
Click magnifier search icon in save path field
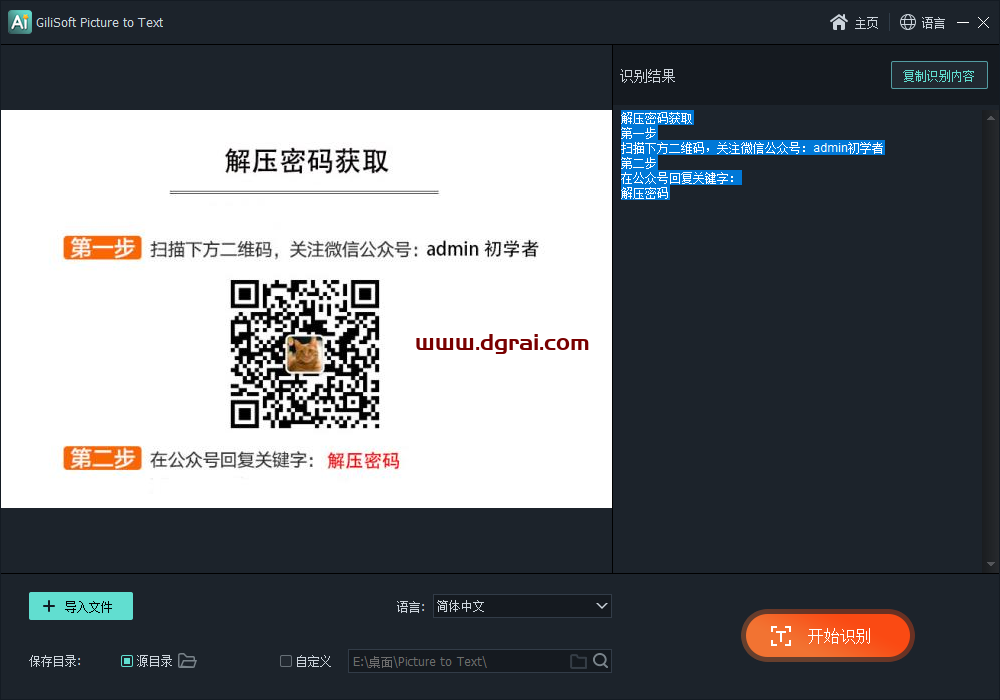600,661
